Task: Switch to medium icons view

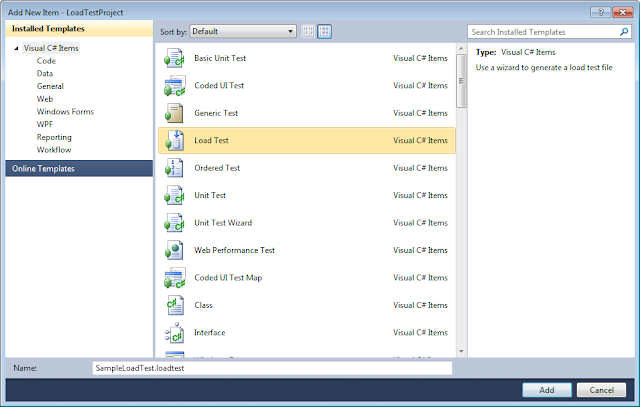Action: (x=324, y=31)
